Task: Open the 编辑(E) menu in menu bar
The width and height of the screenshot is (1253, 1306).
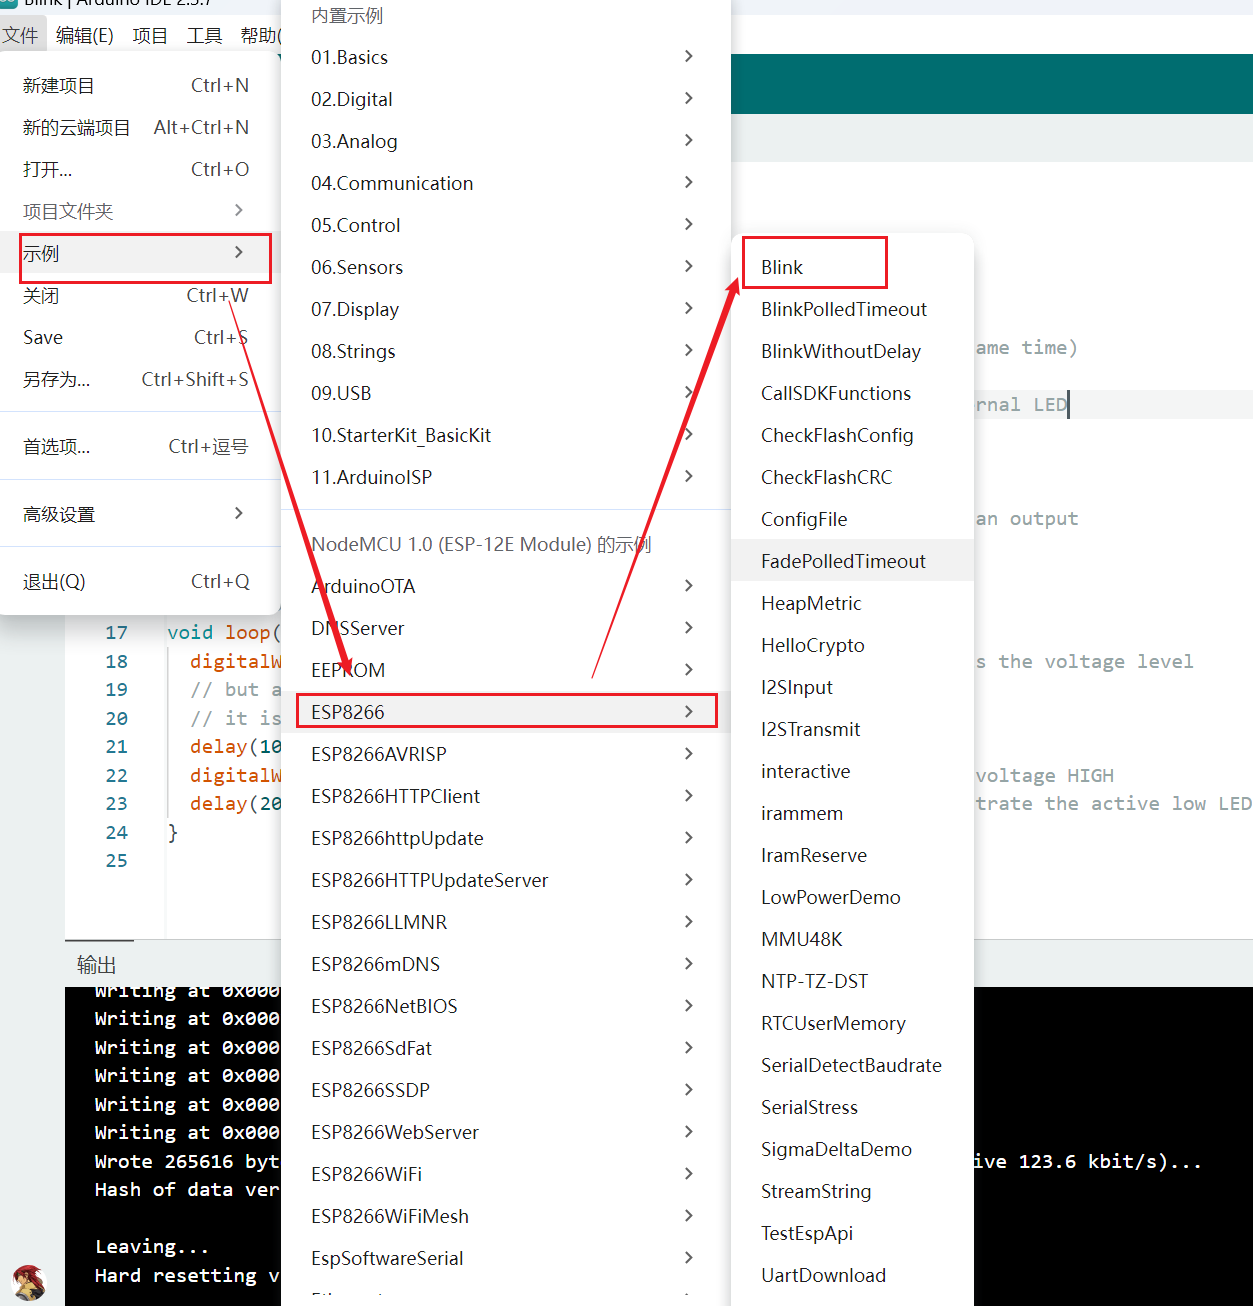Action: 85,36
